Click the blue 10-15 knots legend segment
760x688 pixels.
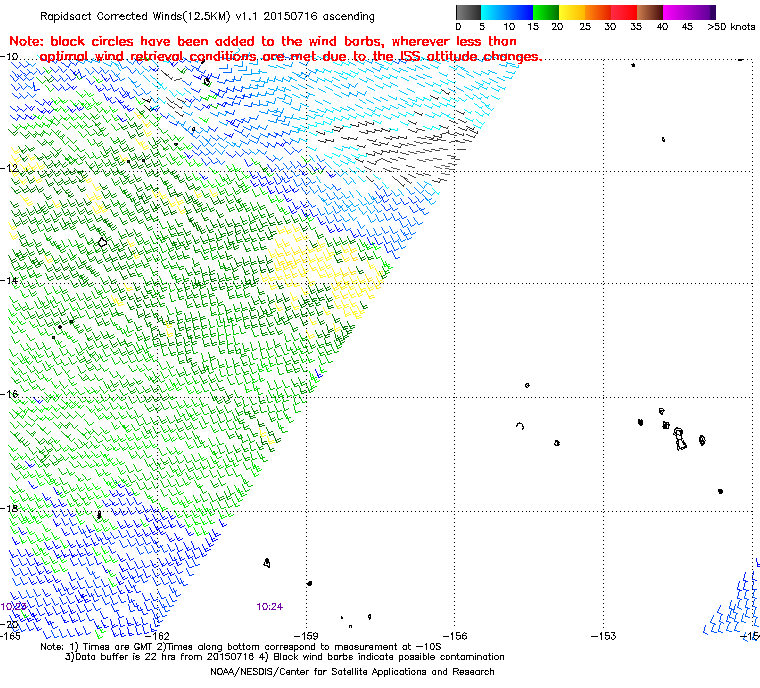[520, 12]
